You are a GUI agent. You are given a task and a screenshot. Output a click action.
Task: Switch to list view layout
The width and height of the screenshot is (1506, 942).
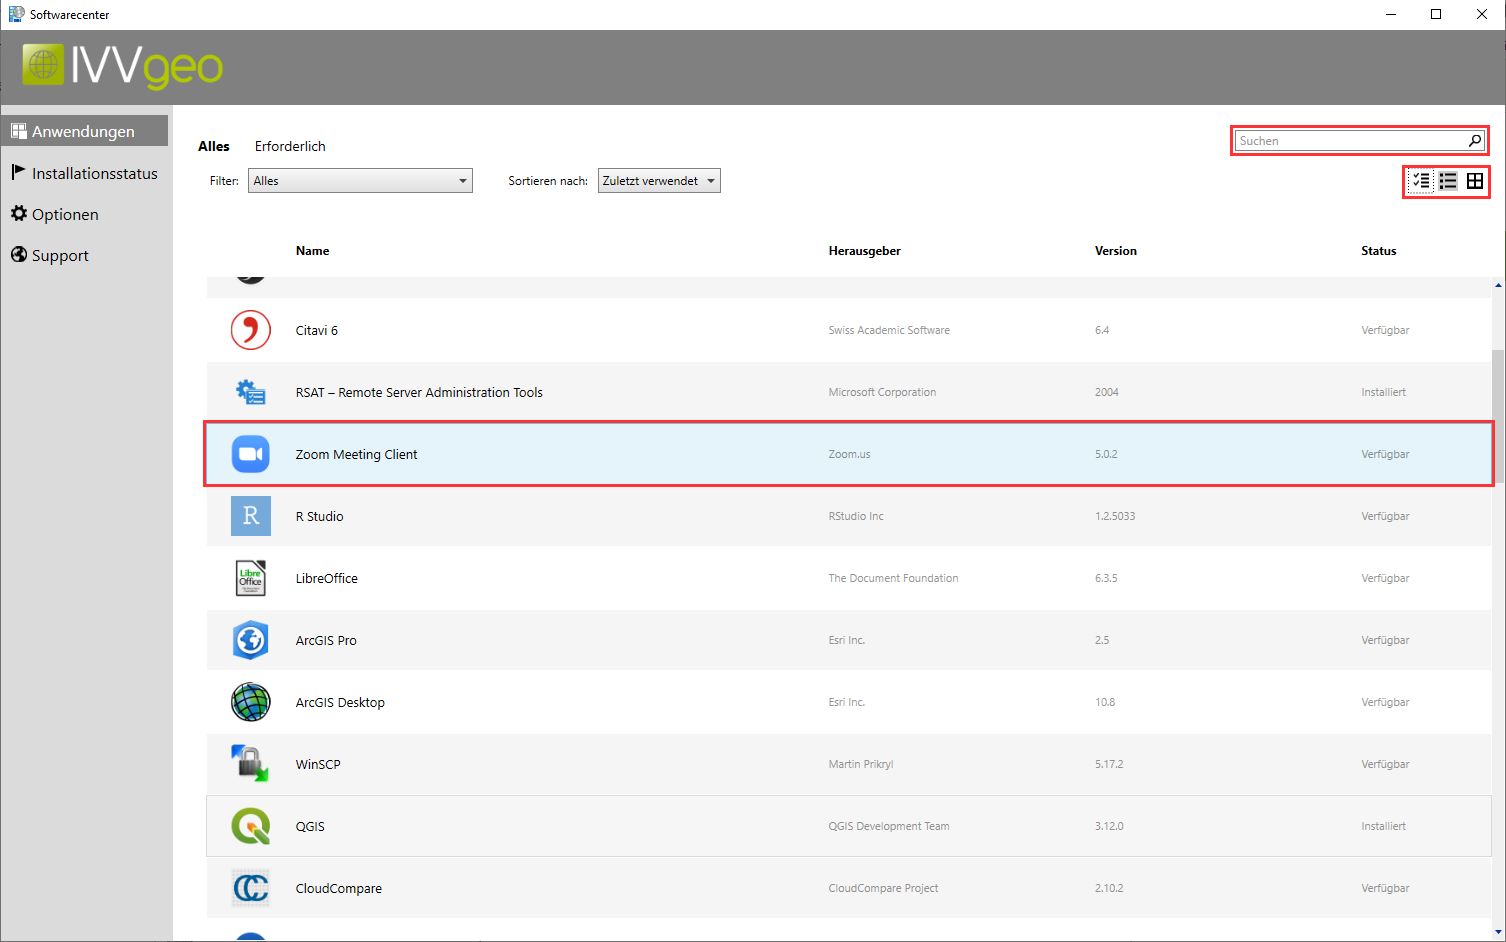1448,181
